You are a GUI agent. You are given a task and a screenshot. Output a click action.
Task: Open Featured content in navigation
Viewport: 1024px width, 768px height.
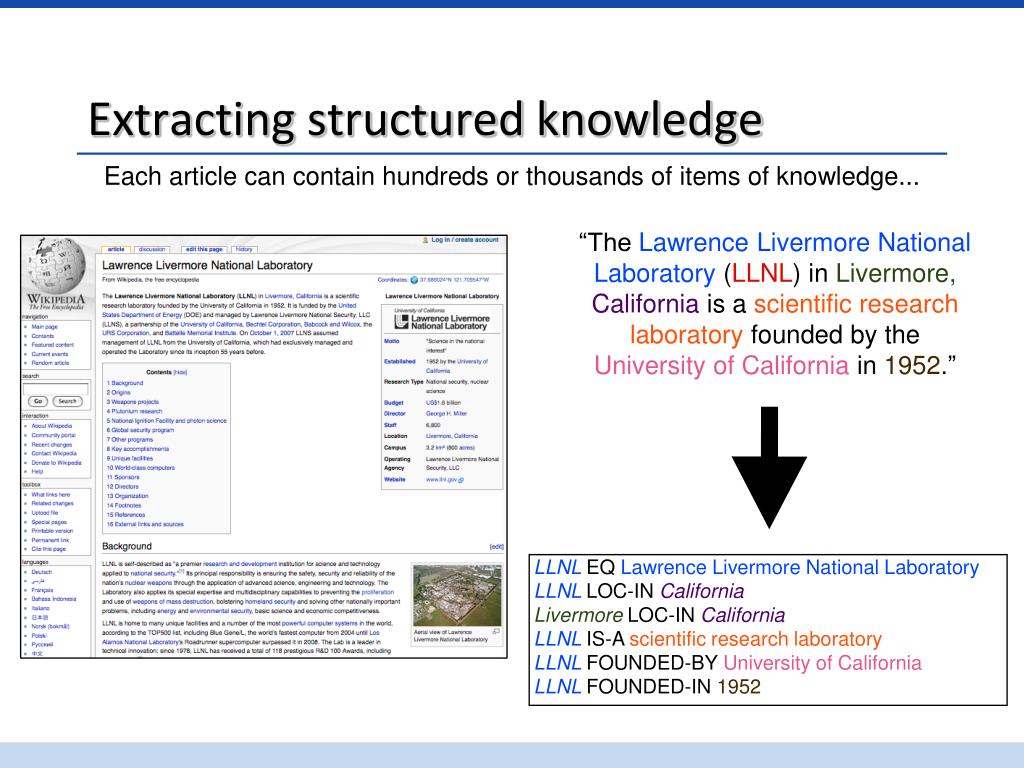point(52,345)
